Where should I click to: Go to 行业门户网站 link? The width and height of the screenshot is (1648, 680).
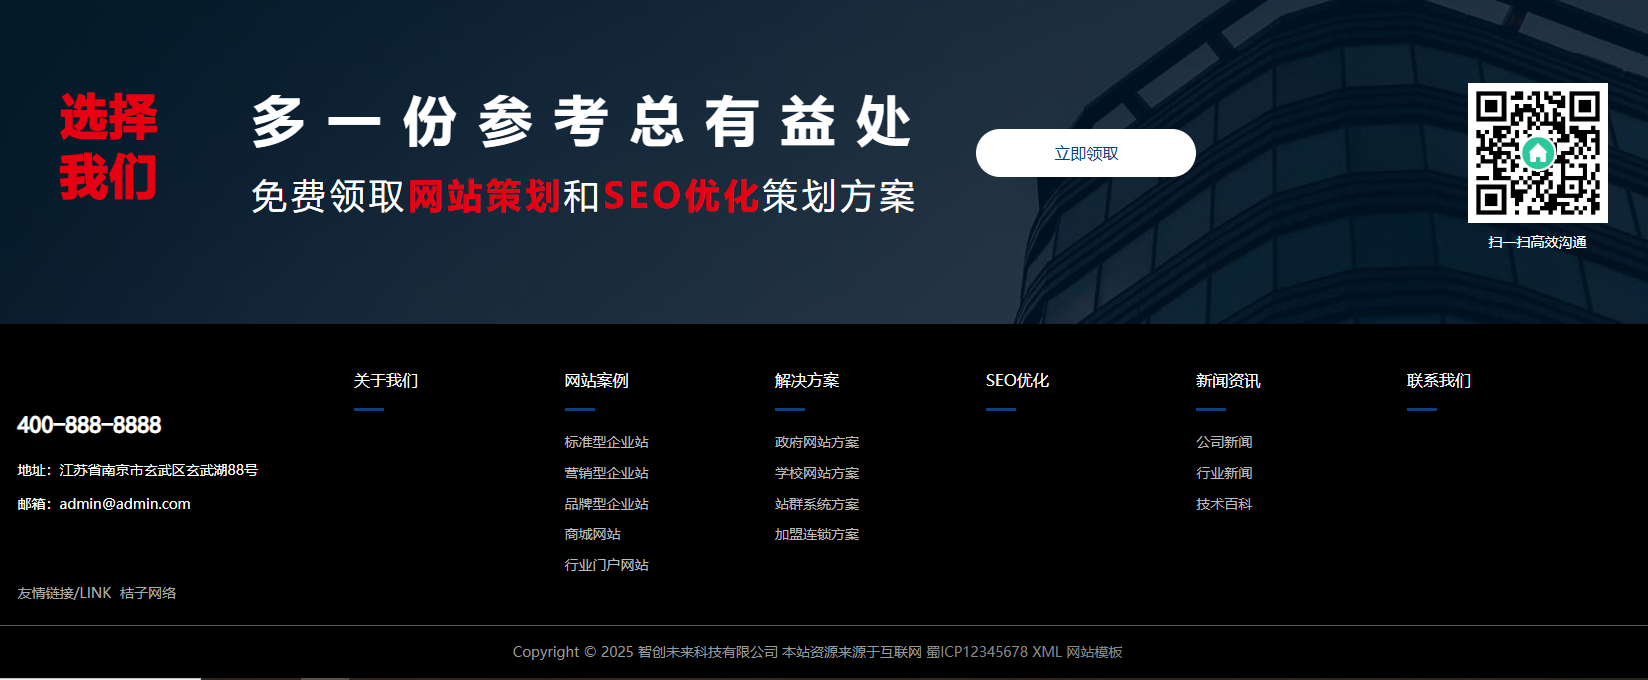point(606,565)
